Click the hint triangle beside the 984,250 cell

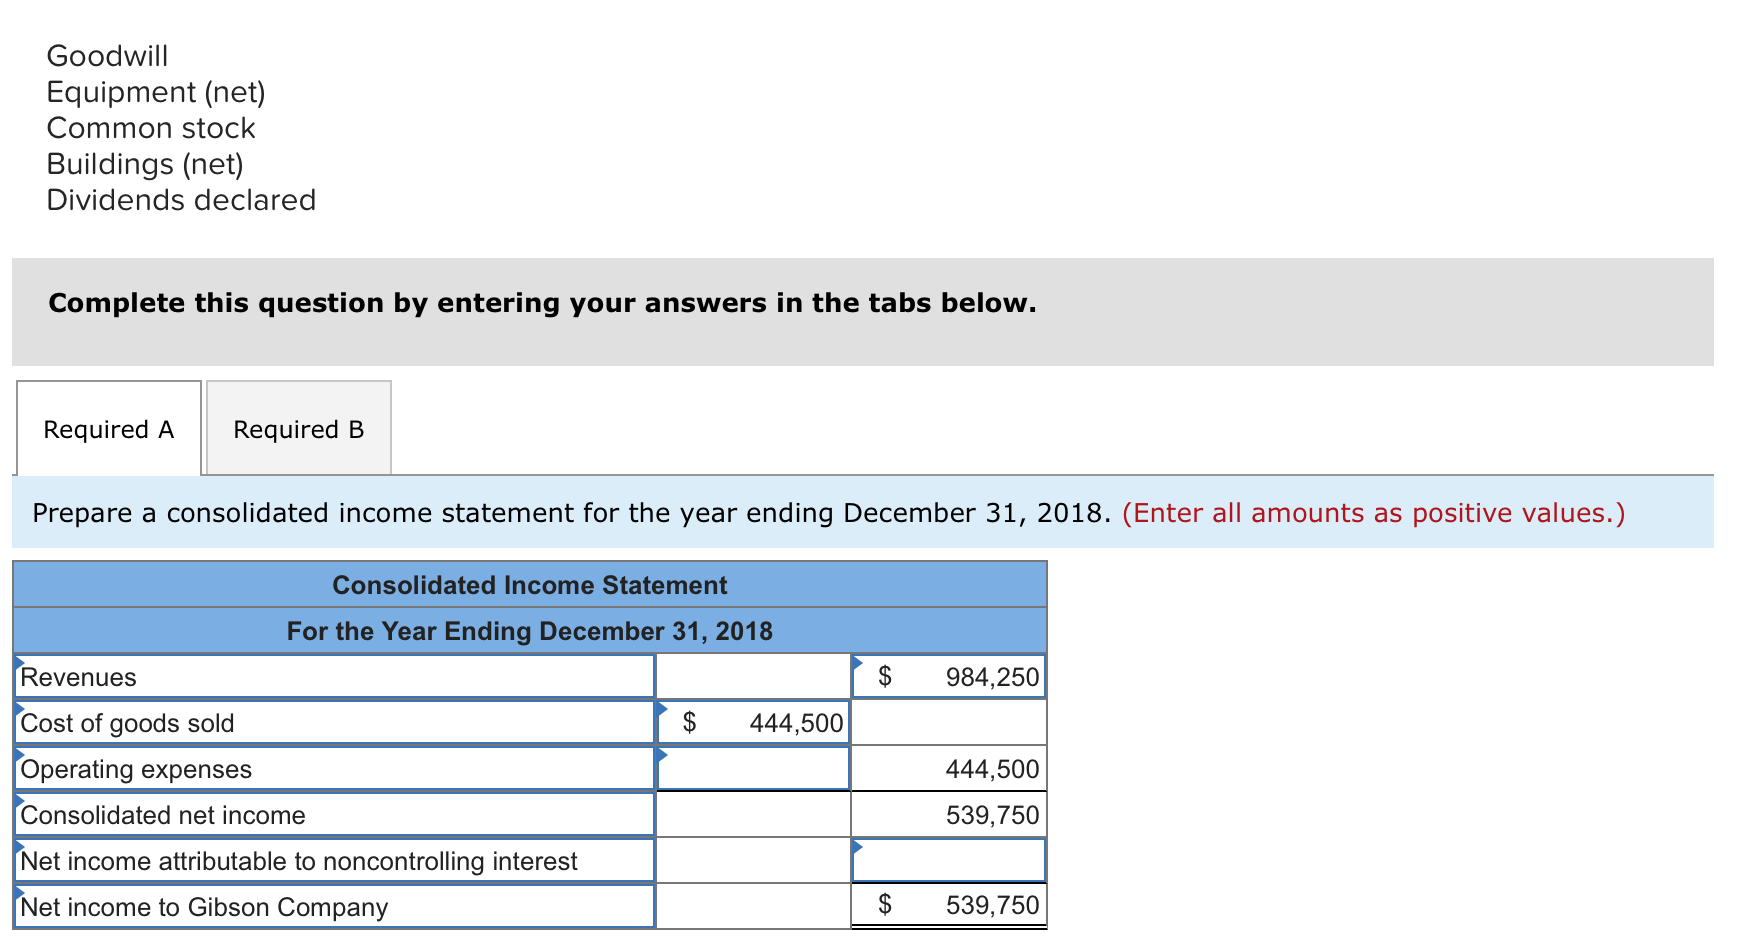coord(857,662)
